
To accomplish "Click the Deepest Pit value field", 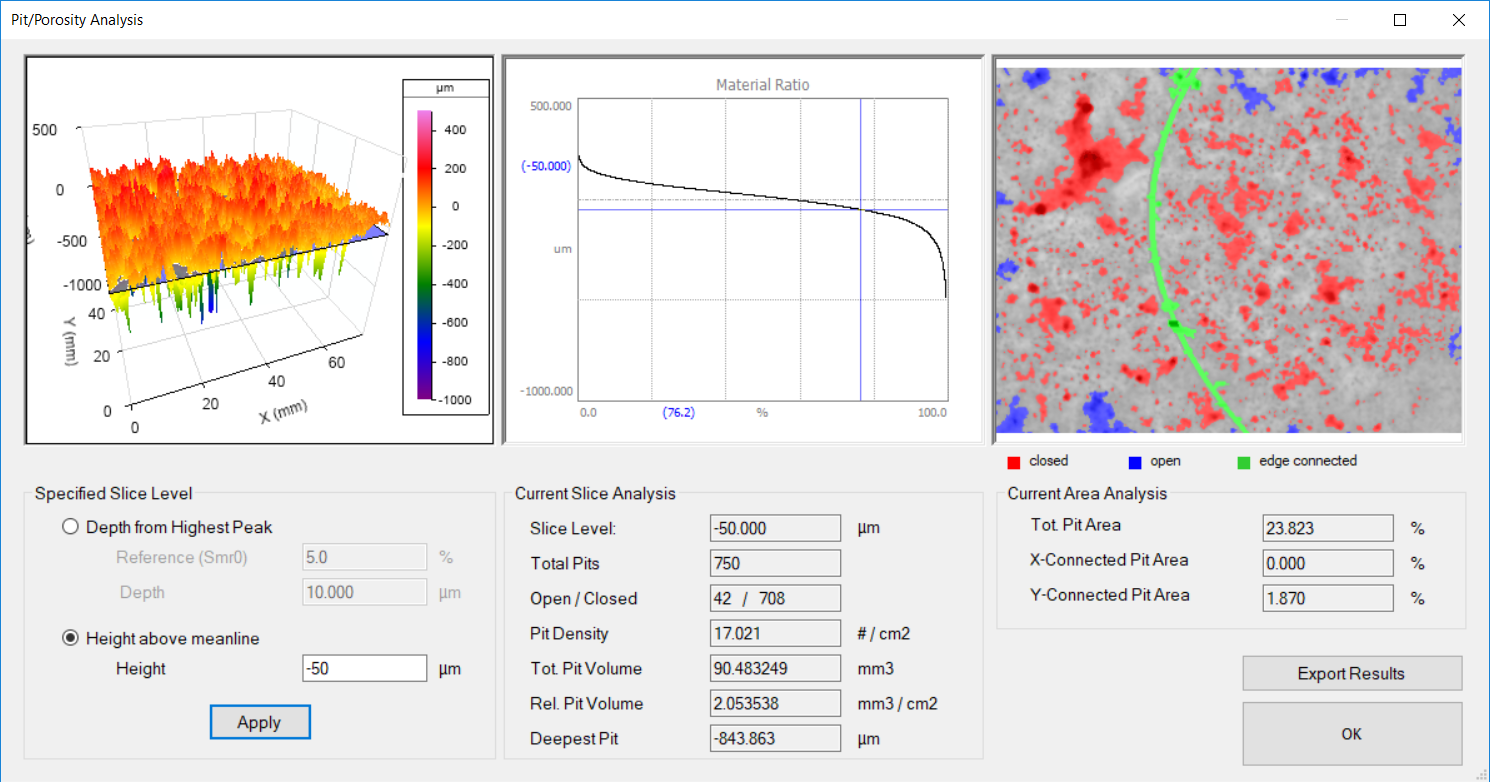I will 775,738.
